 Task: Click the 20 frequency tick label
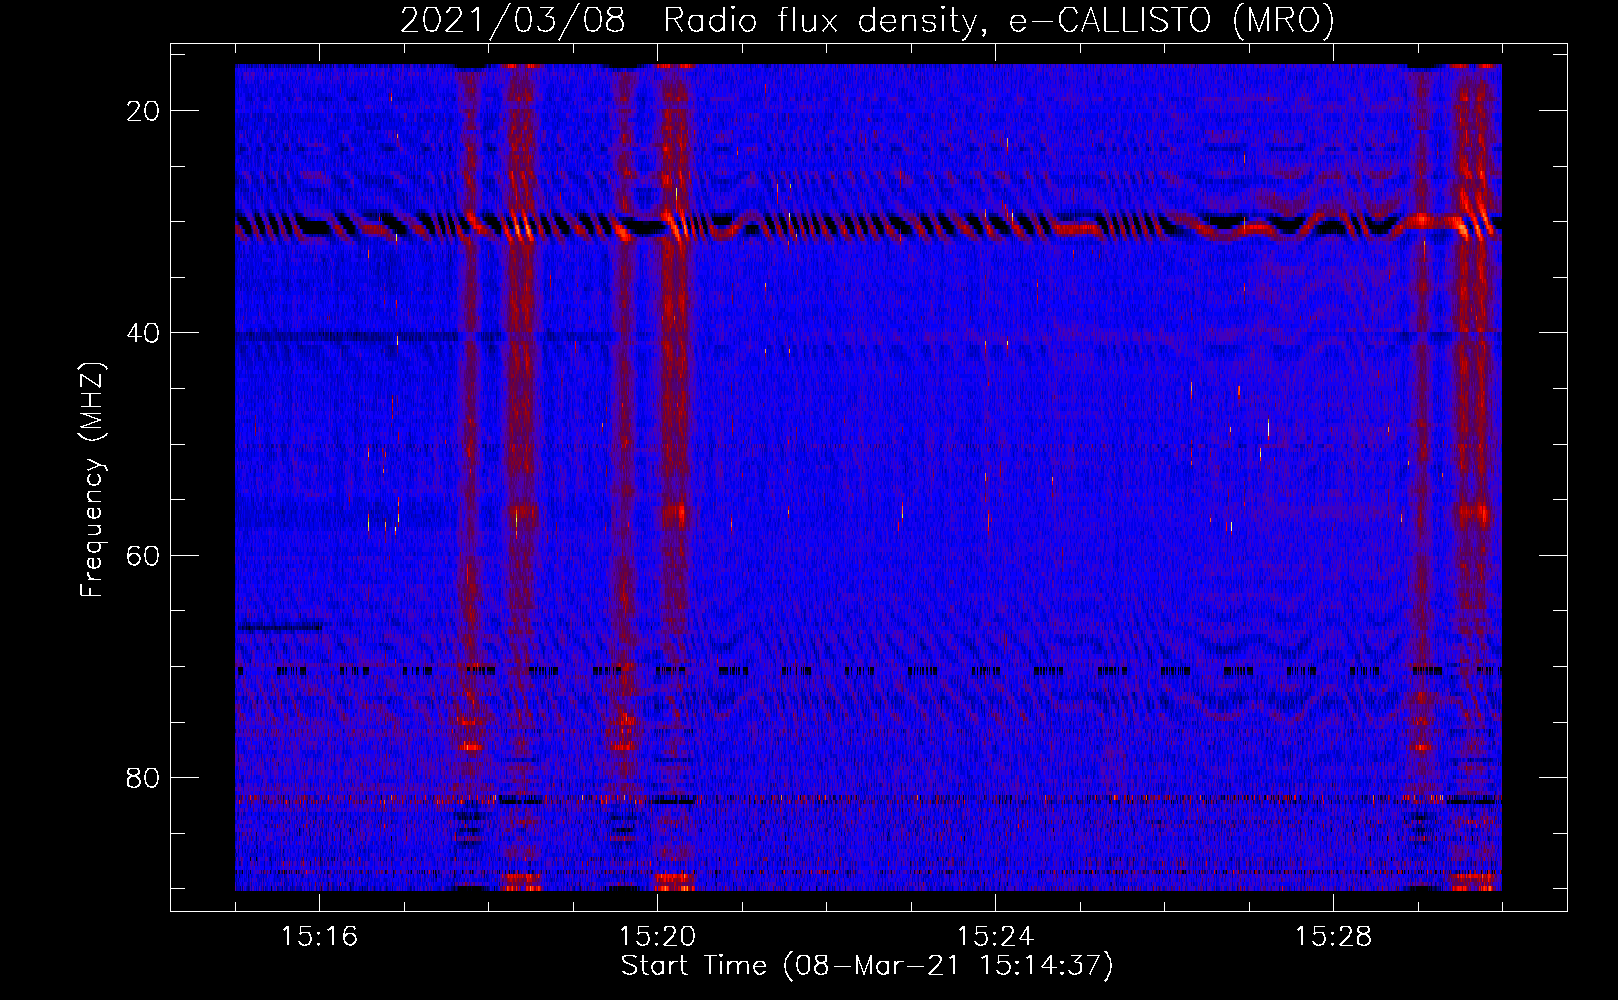[x=143, y=111]
